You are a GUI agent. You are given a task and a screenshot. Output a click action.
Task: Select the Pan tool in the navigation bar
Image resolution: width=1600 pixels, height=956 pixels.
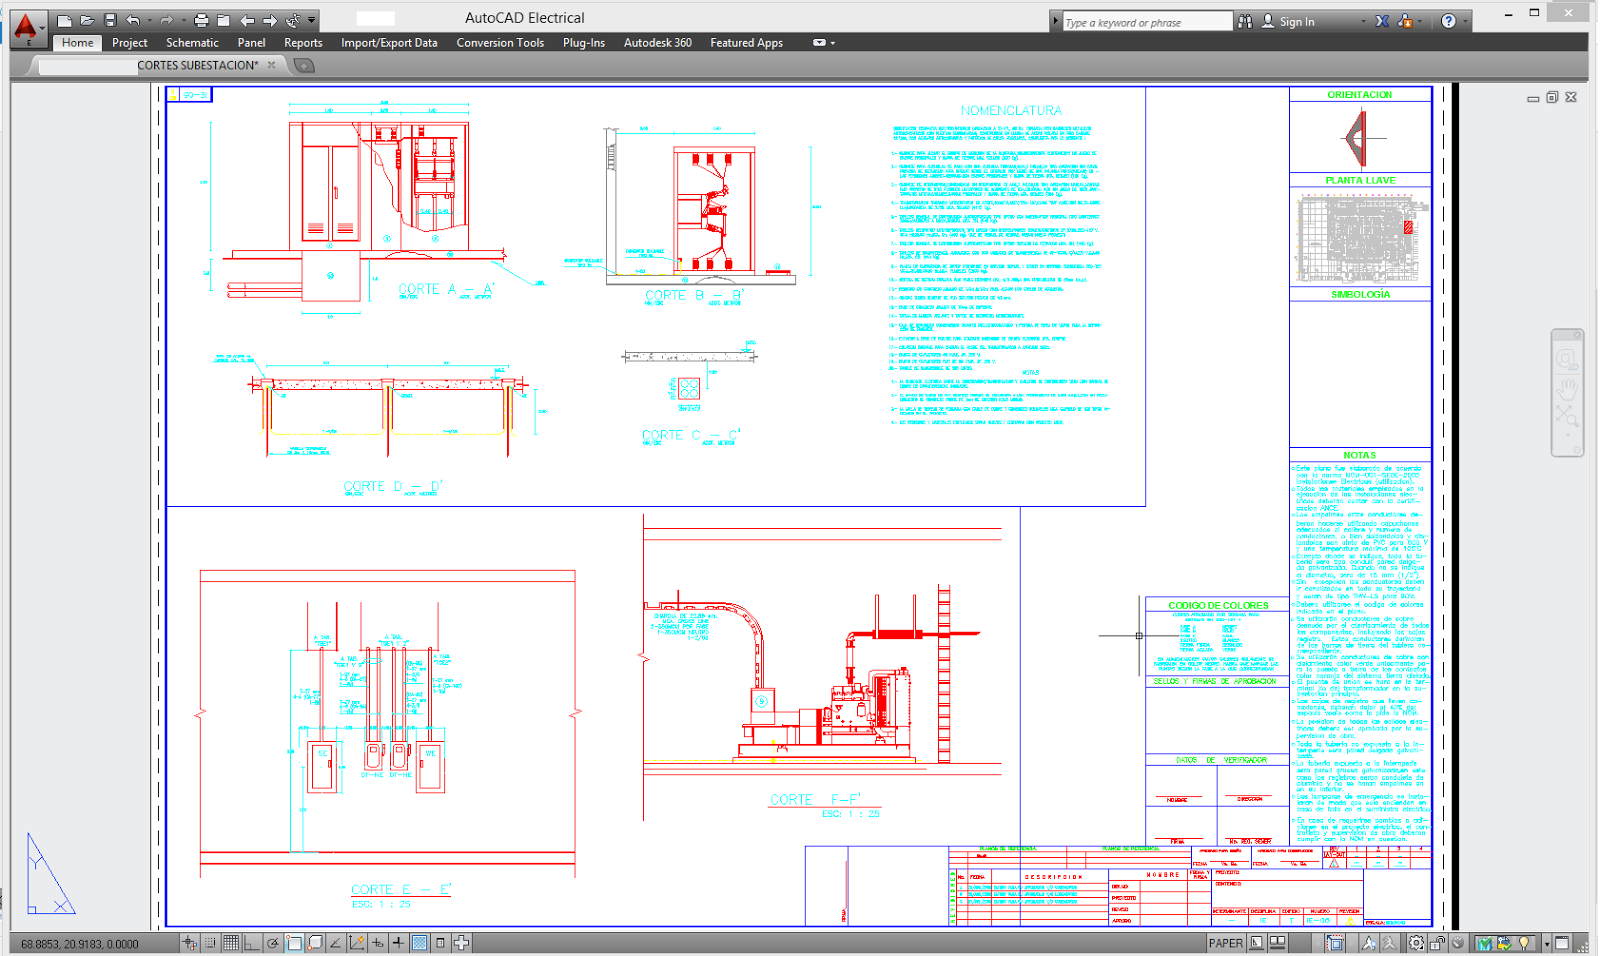click(x=1568, y=389)
